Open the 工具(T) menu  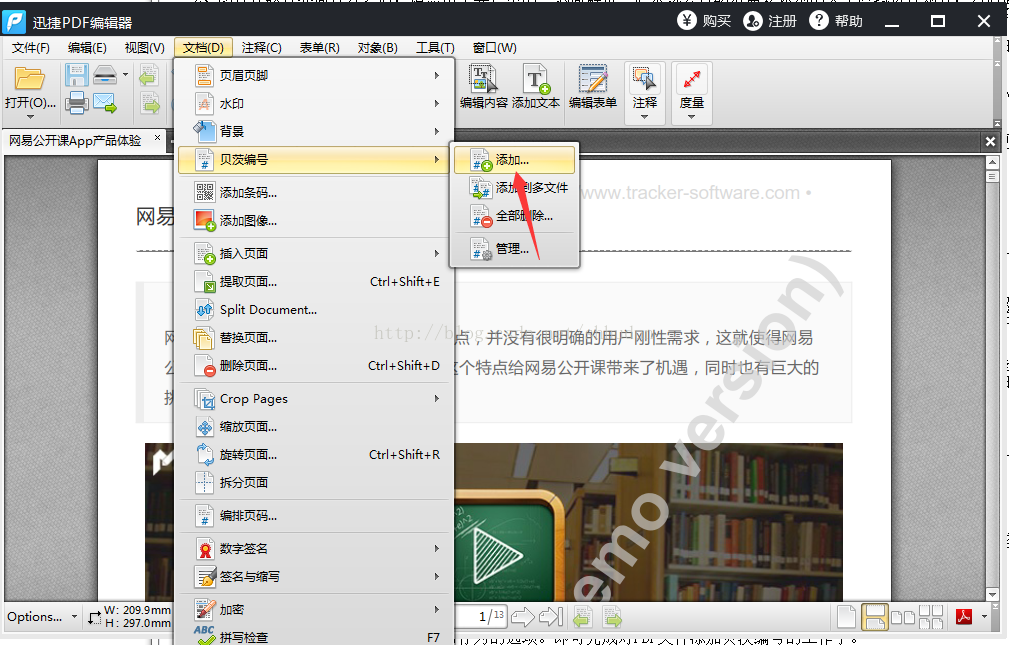pyautogui.click(x=435, y=48)
